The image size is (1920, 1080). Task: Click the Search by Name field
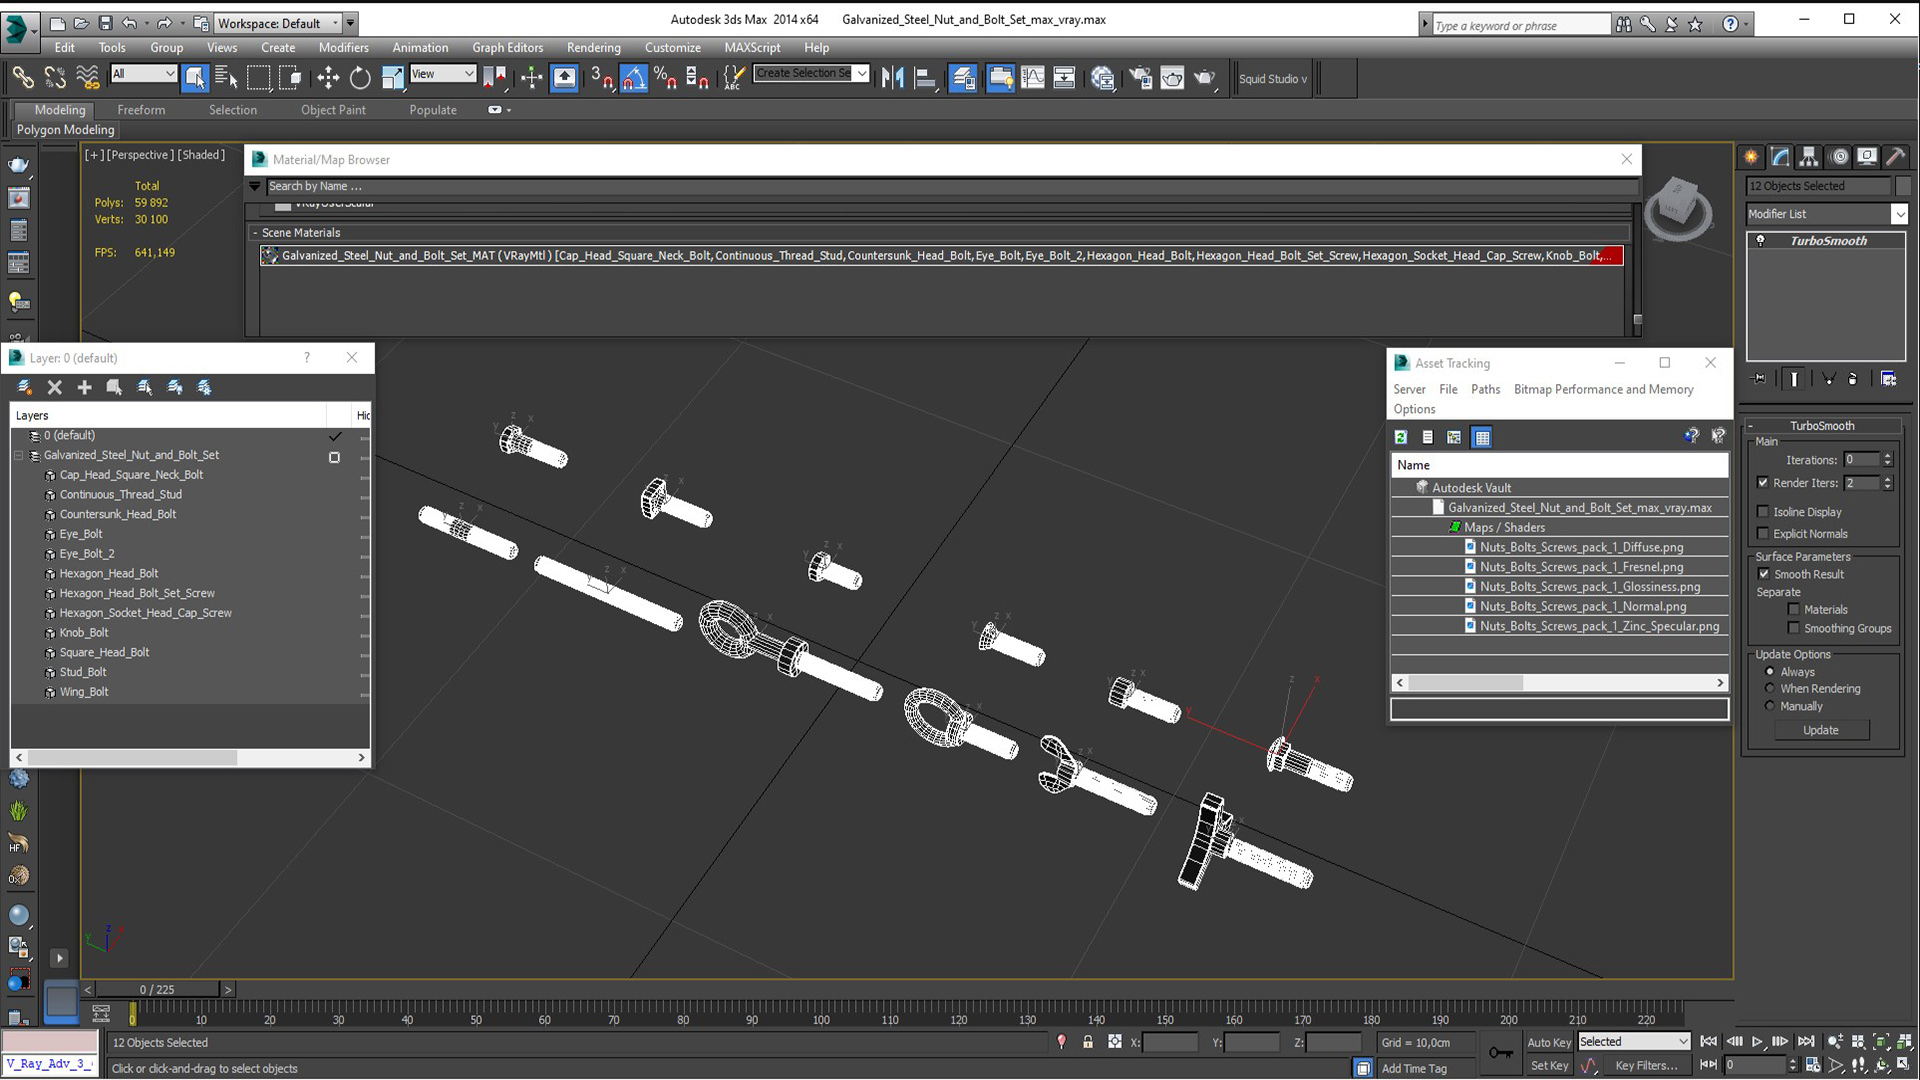(952, 186)
